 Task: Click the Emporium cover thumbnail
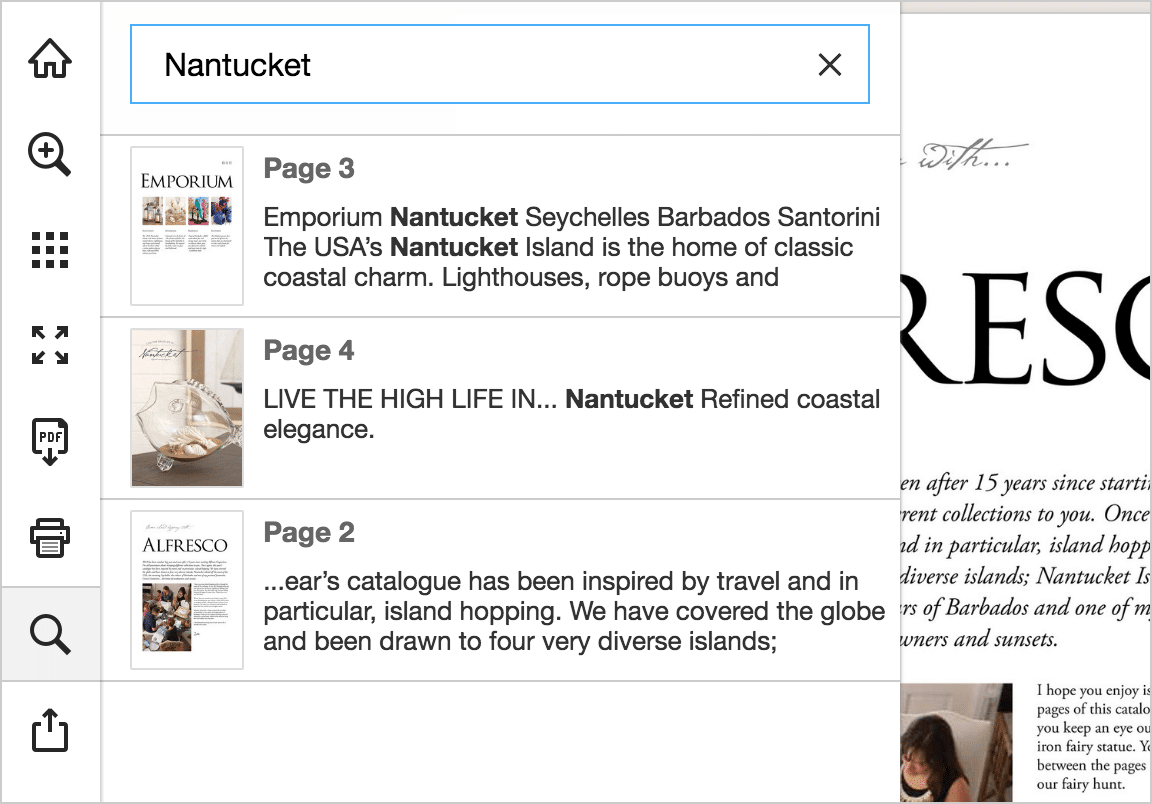[186, 225]
